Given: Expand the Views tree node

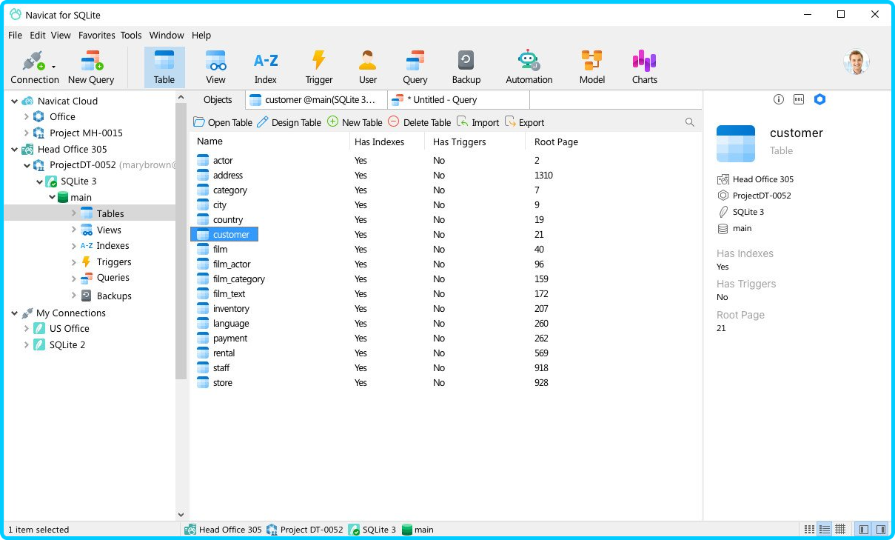Looking at the screenshot, I should point(74,230).
